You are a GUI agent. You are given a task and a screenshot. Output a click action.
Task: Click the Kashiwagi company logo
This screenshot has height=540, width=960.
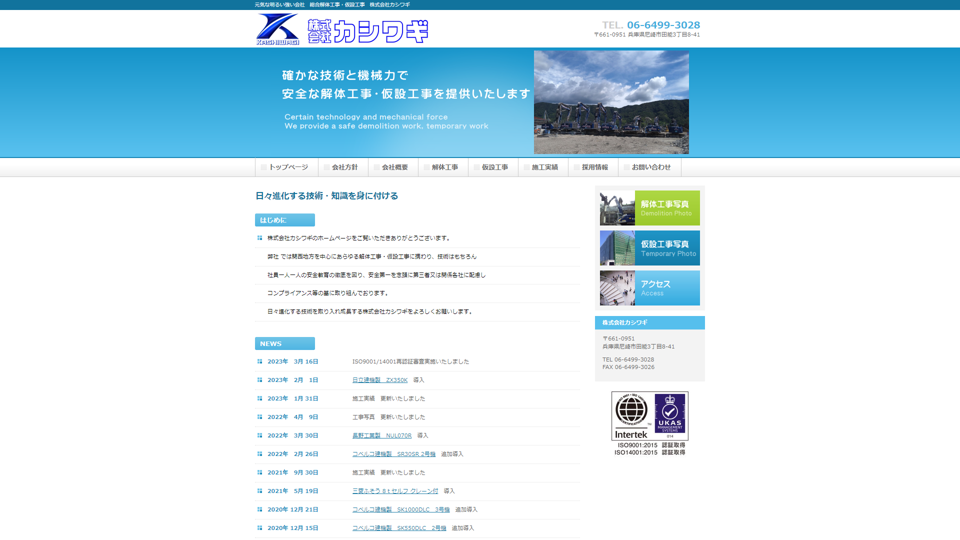pyautogui.click(x=342, y=30)
